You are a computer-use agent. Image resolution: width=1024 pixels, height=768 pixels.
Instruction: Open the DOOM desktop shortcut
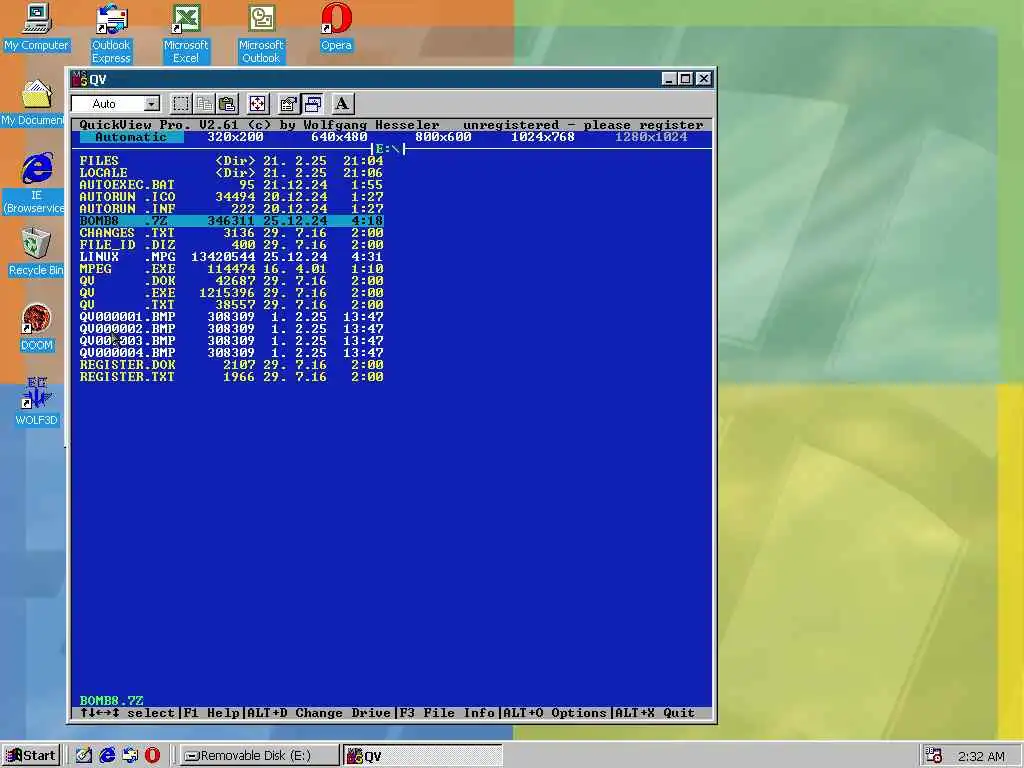(x=36, y=328)
